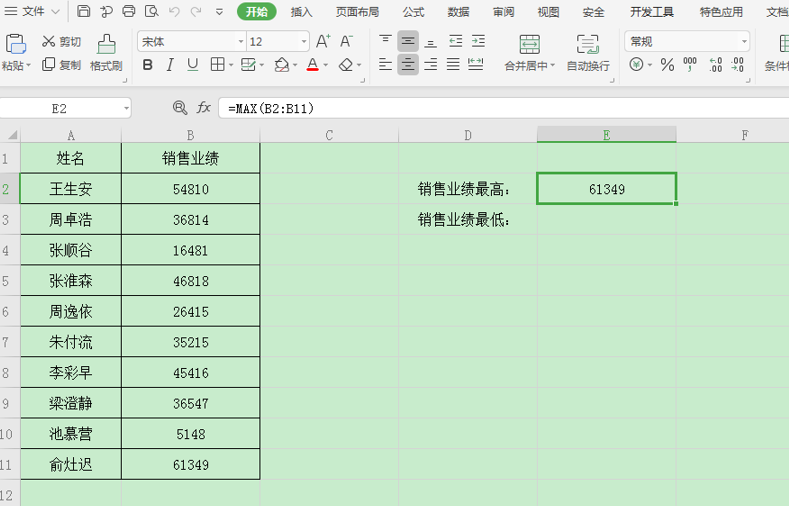789x506 pixels.
Task: Apply thousands separator format
Action: coord(690,64)
